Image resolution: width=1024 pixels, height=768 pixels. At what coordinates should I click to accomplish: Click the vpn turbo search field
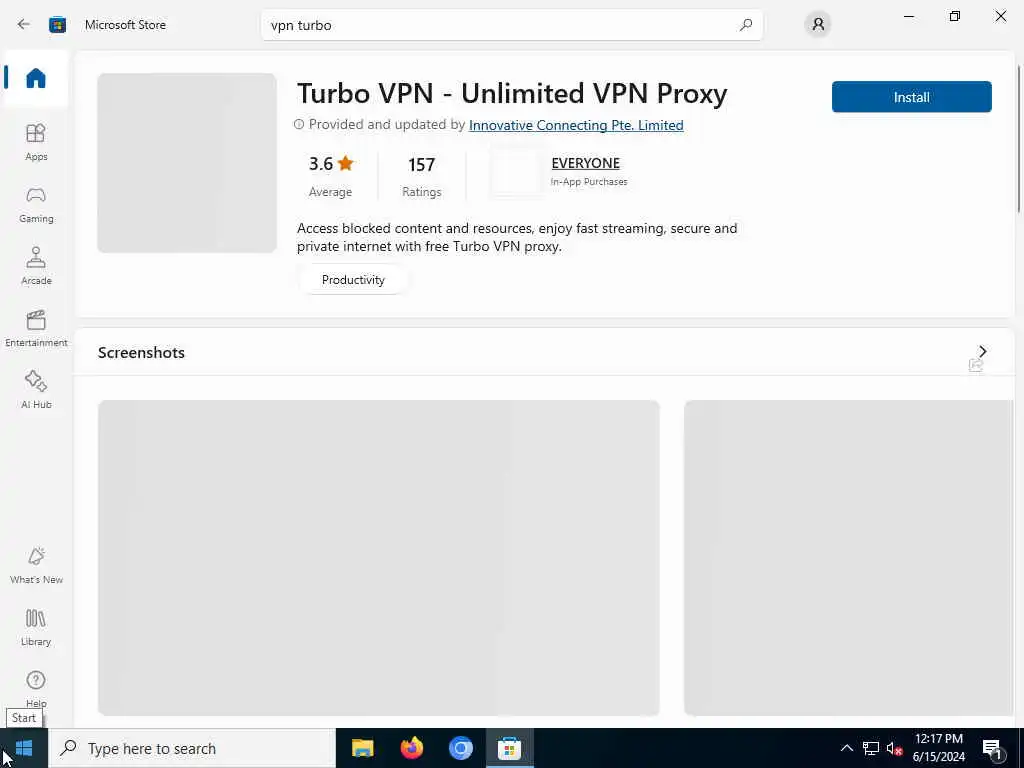tap(511, 25)
